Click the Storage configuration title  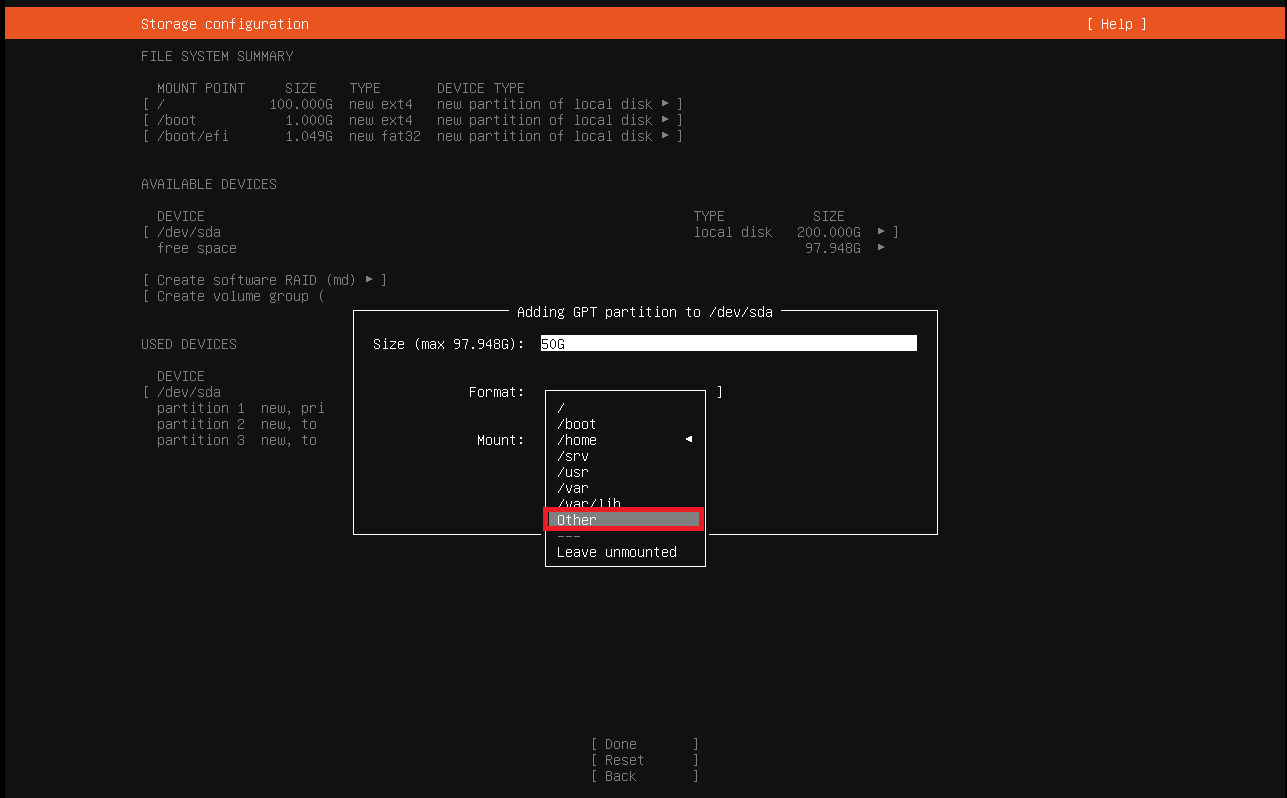pyautogui.click(x=225, y=24)
